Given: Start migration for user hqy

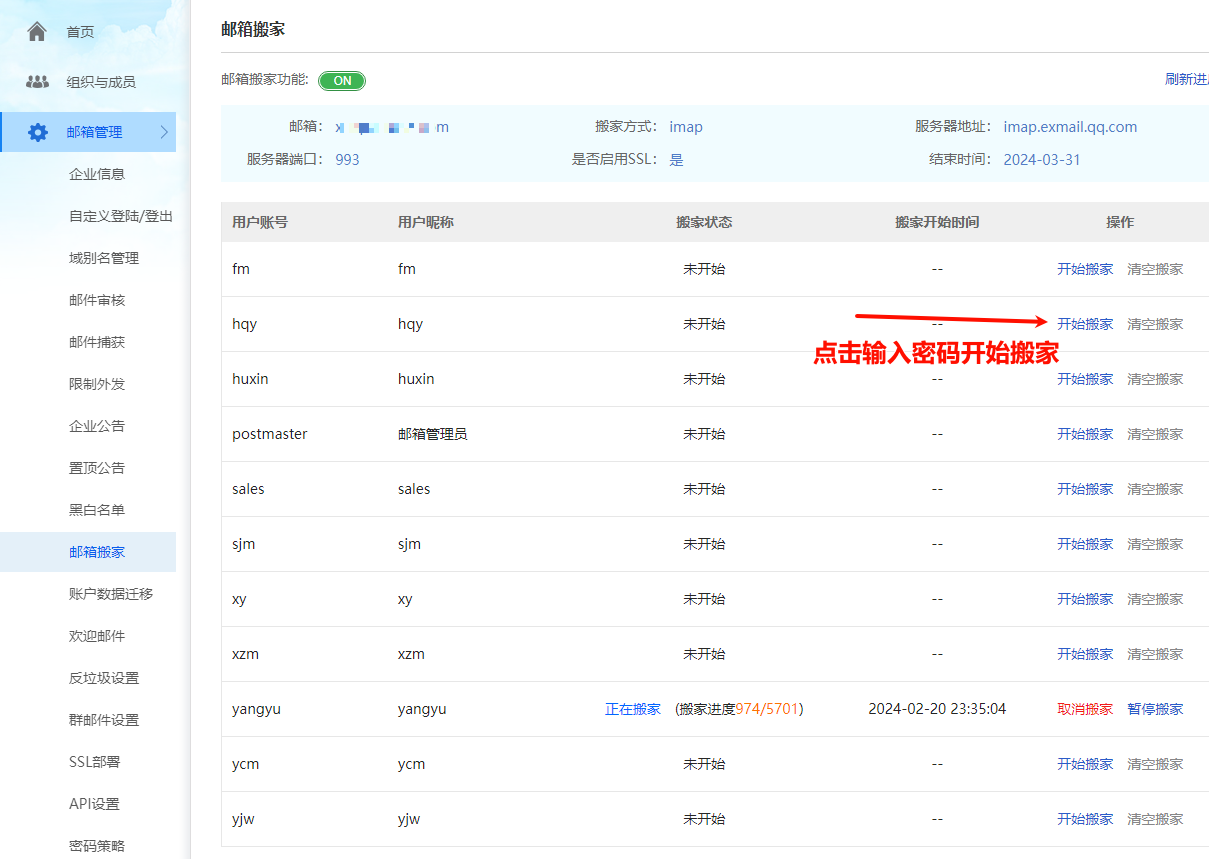Looking at the screenshot, I should (1085, 324).
